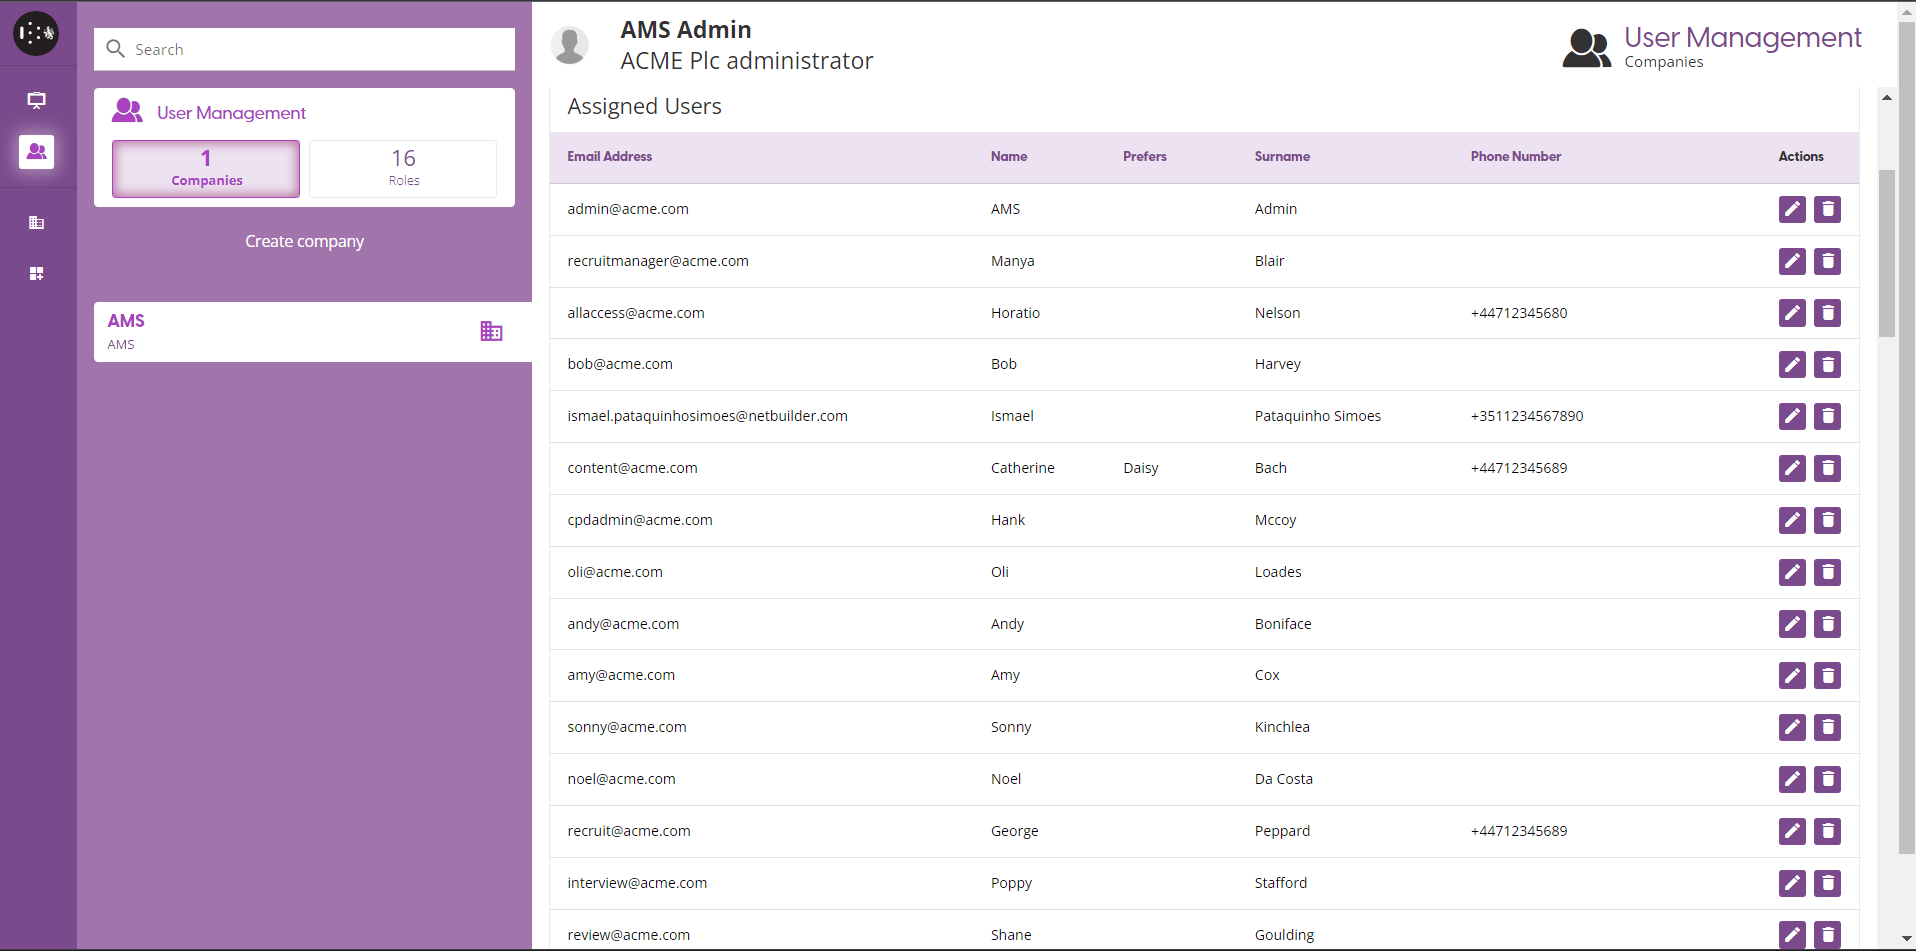Click the app logo at top left
1916x951 pixels.
point(36,33)
